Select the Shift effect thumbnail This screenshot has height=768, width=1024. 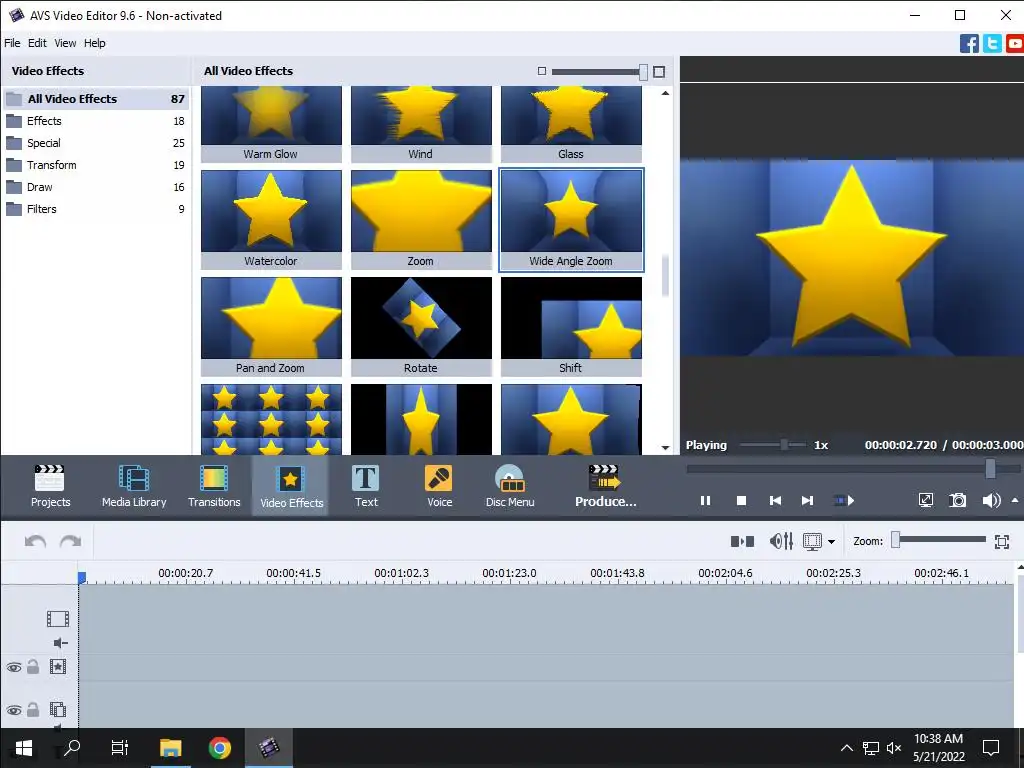(571, 327)
